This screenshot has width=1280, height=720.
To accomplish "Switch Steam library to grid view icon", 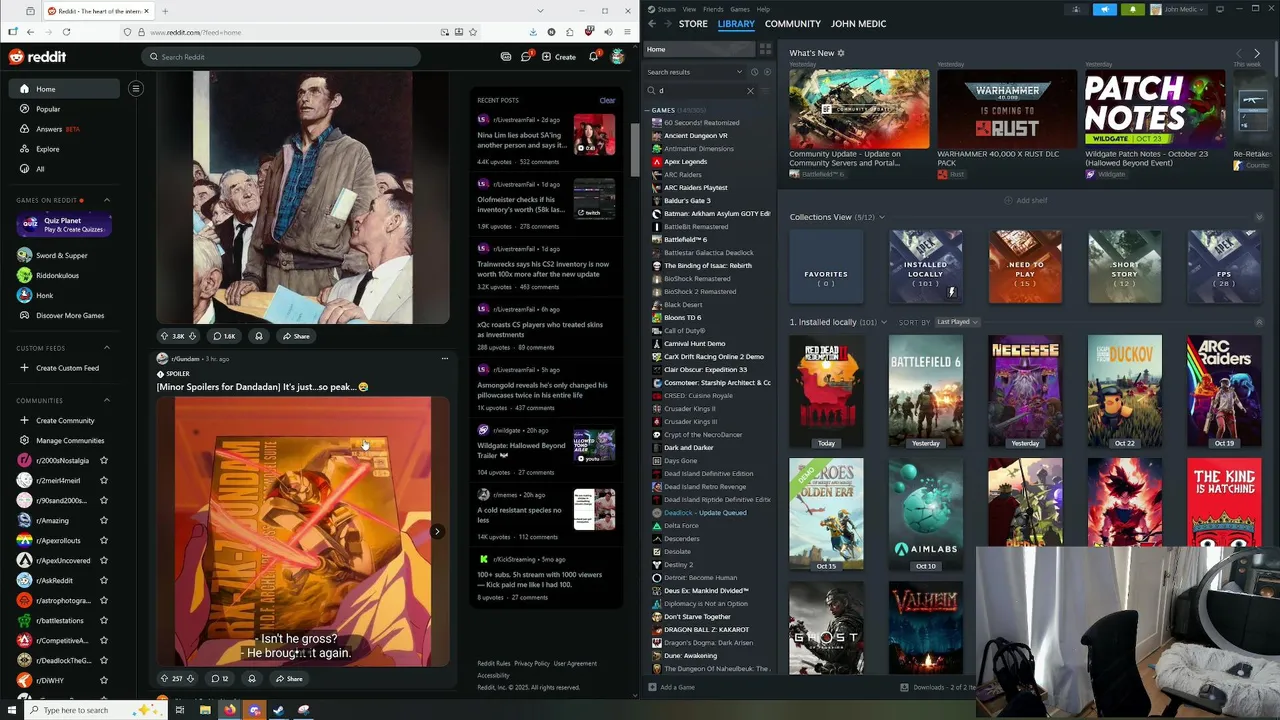I will click(x=765, y=49).
